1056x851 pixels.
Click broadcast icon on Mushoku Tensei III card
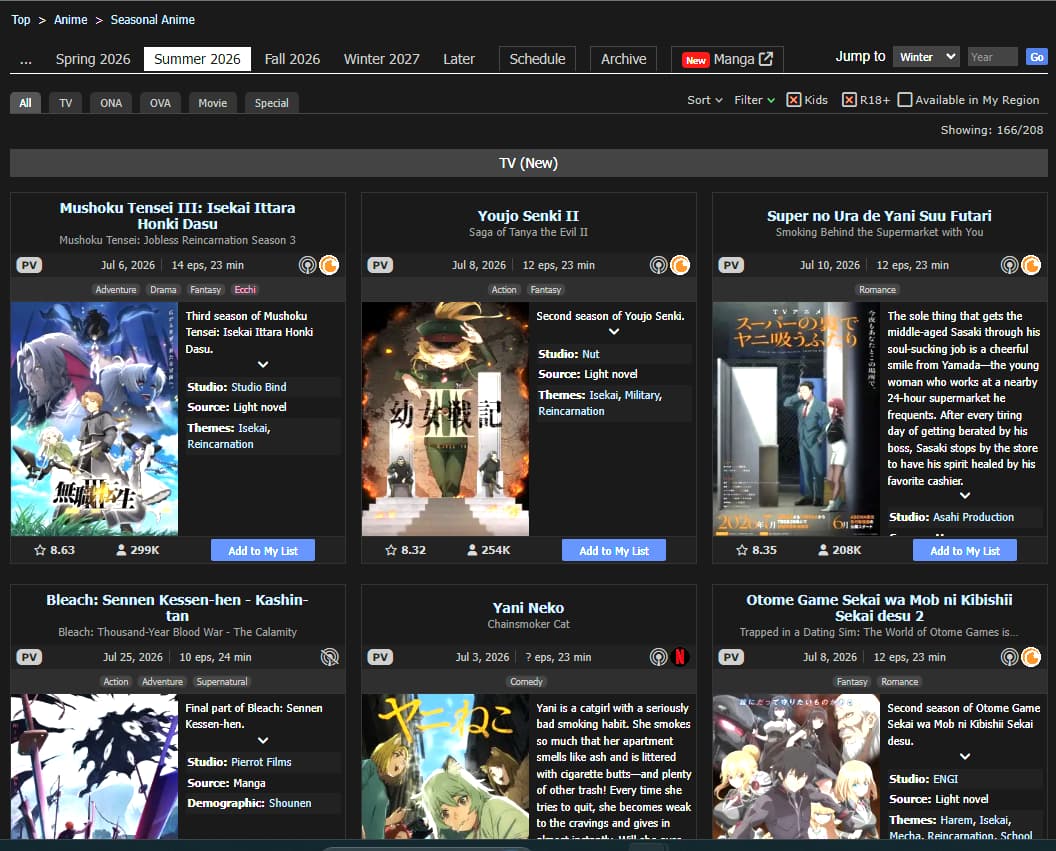point(307,265)
